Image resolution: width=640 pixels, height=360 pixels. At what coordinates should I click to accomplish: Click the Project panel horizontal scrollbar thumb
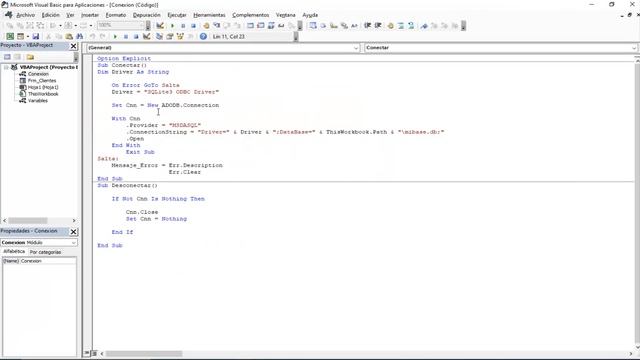click(x=28, y=220)
